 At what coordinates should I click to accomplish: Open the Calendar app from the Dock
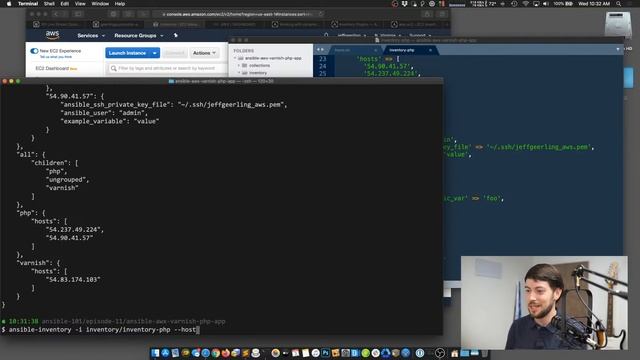[x=296, y=353]
